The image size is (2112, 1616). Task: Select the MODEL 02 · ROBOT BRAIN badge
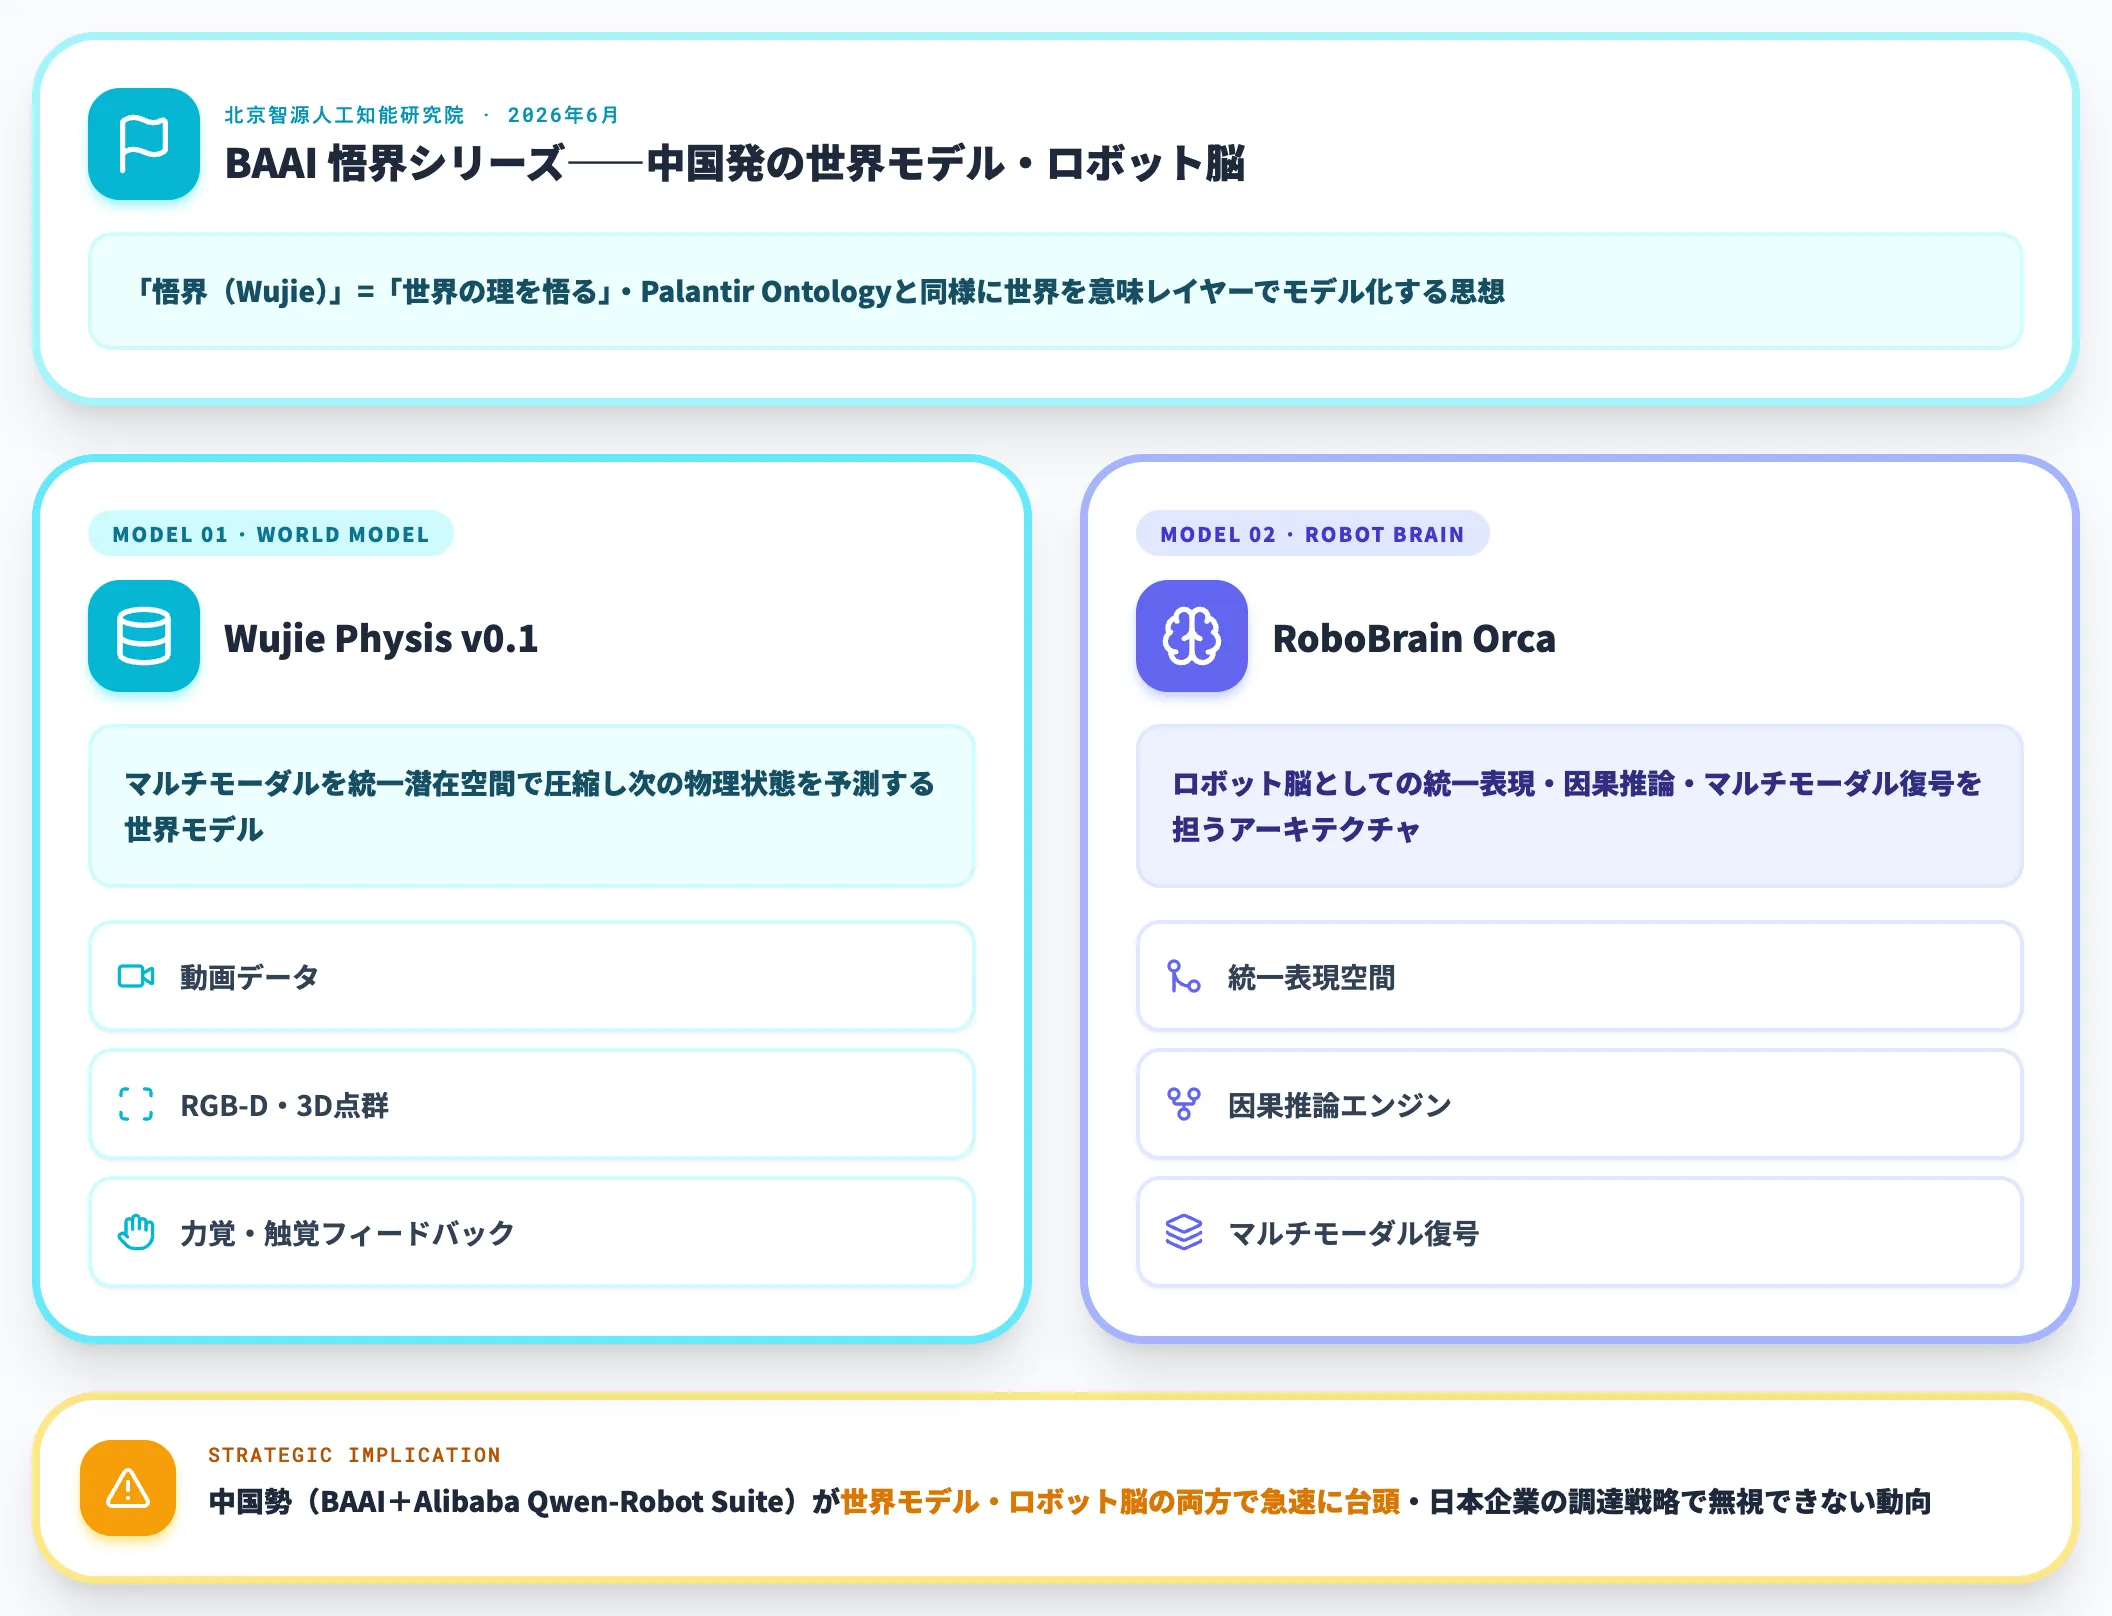(x=1312, y=534)
